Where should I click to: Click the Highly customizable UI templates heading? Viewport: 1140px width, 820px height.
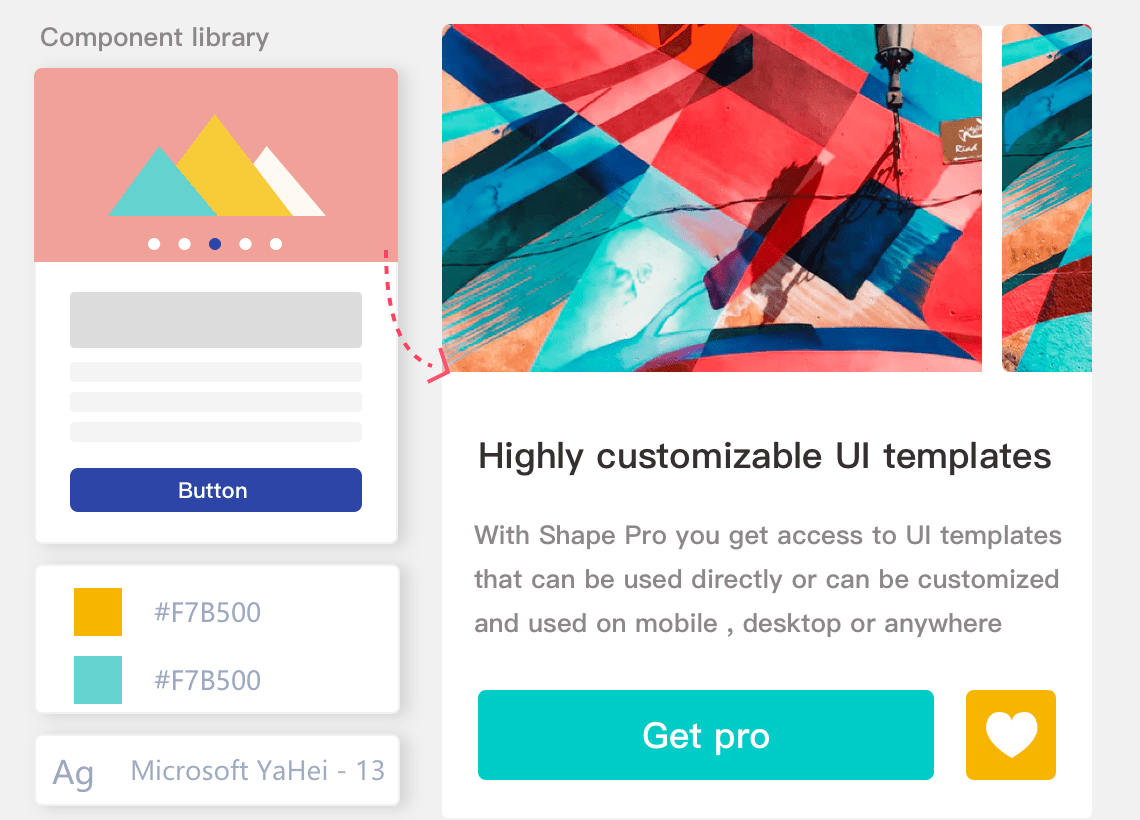765,456
